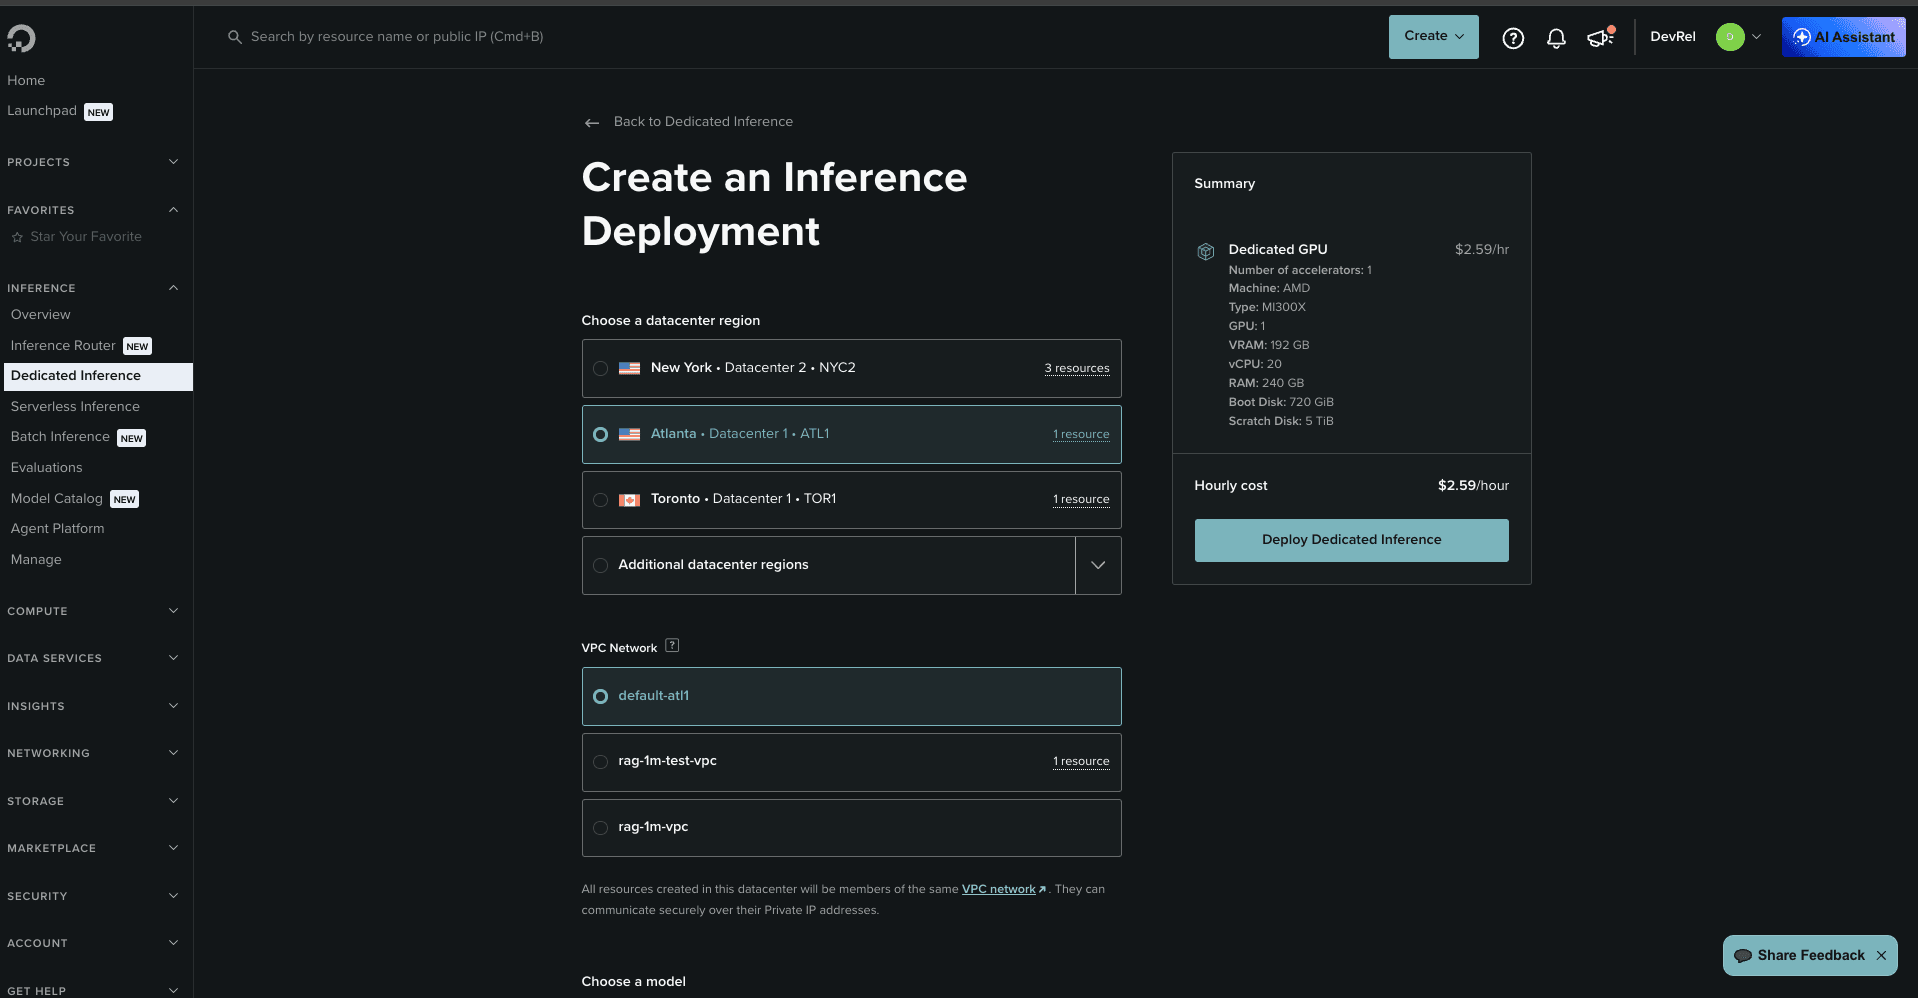This screenshot has height=998, width=1918.
Task: Open Serverless Inference page
Action: point(75,406)
